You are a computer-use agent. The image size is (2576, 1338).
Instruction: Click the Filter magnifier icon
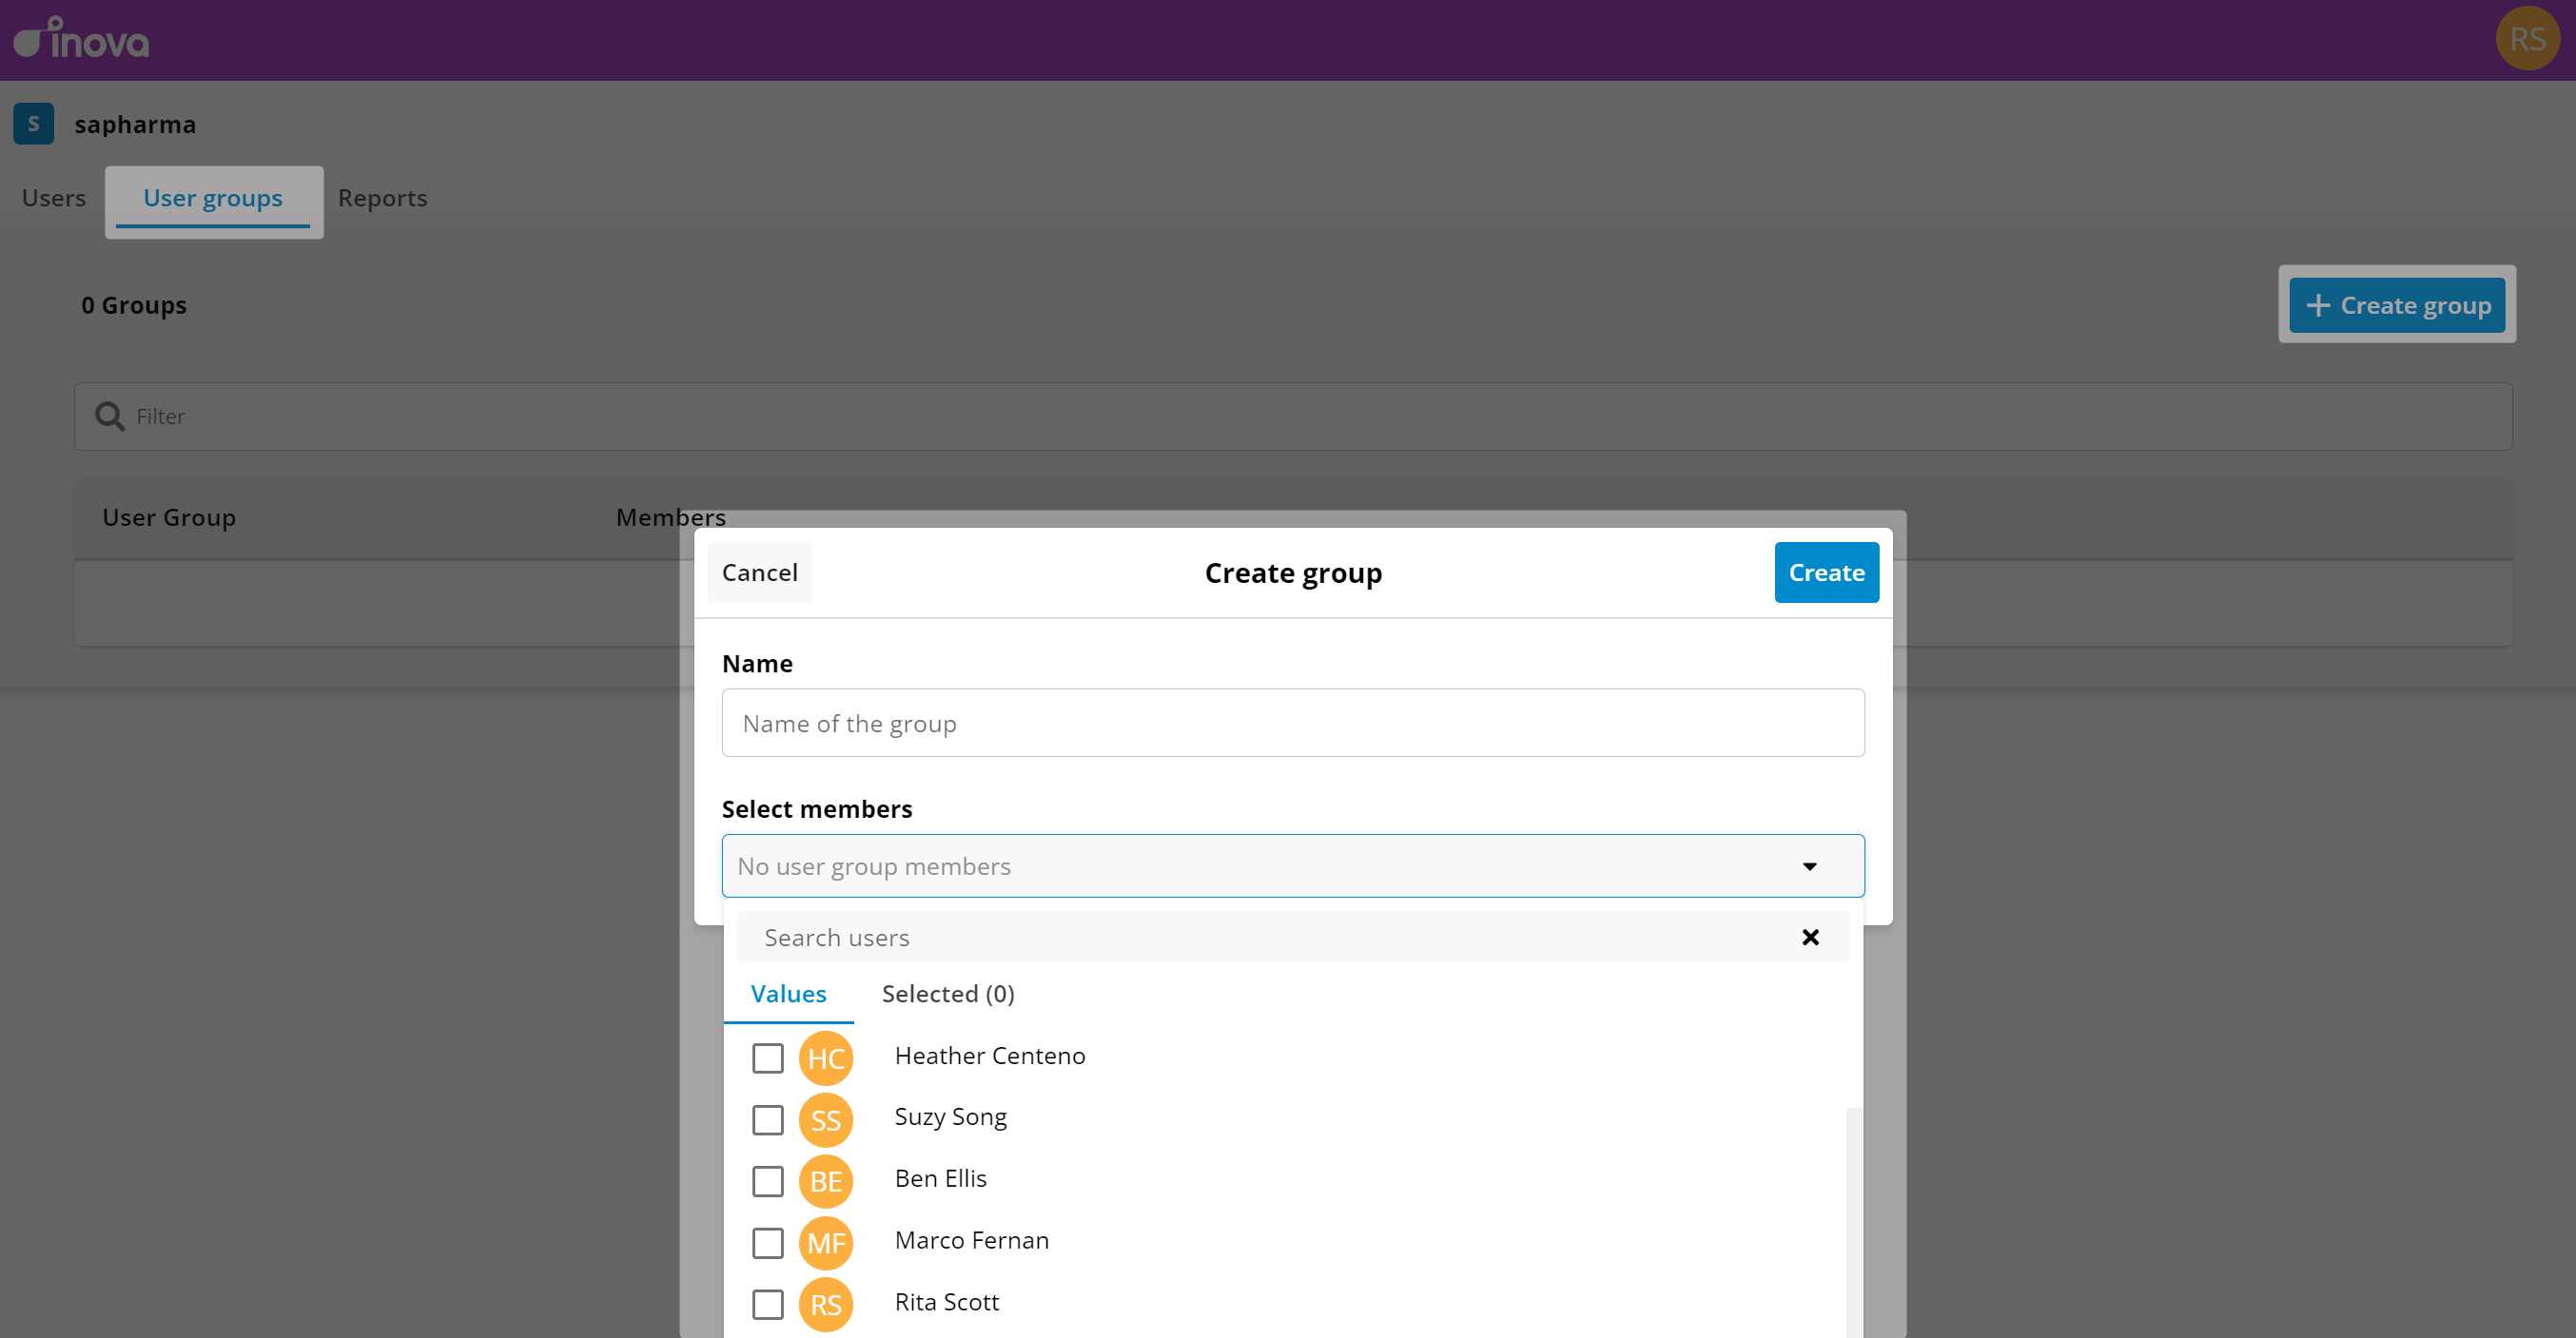(x=110, y=416)
